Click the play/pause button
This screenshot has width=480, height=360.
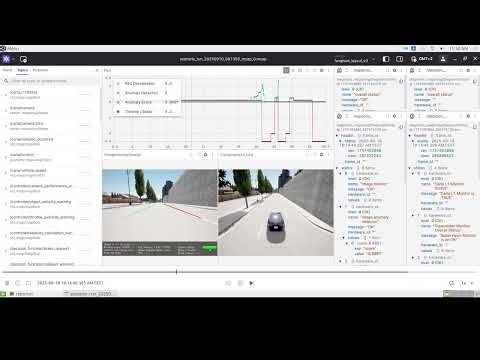(240, 283)
